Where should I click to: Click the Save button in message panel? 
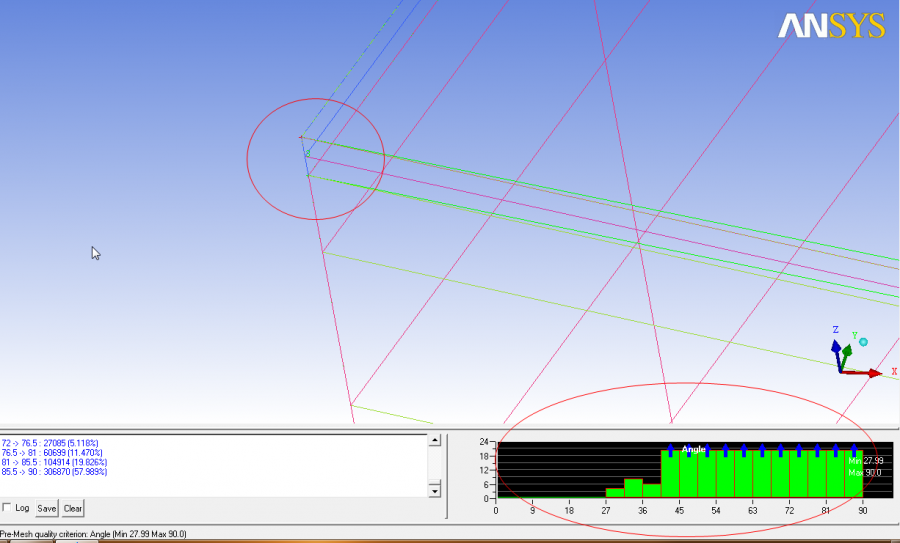(46, 509)
